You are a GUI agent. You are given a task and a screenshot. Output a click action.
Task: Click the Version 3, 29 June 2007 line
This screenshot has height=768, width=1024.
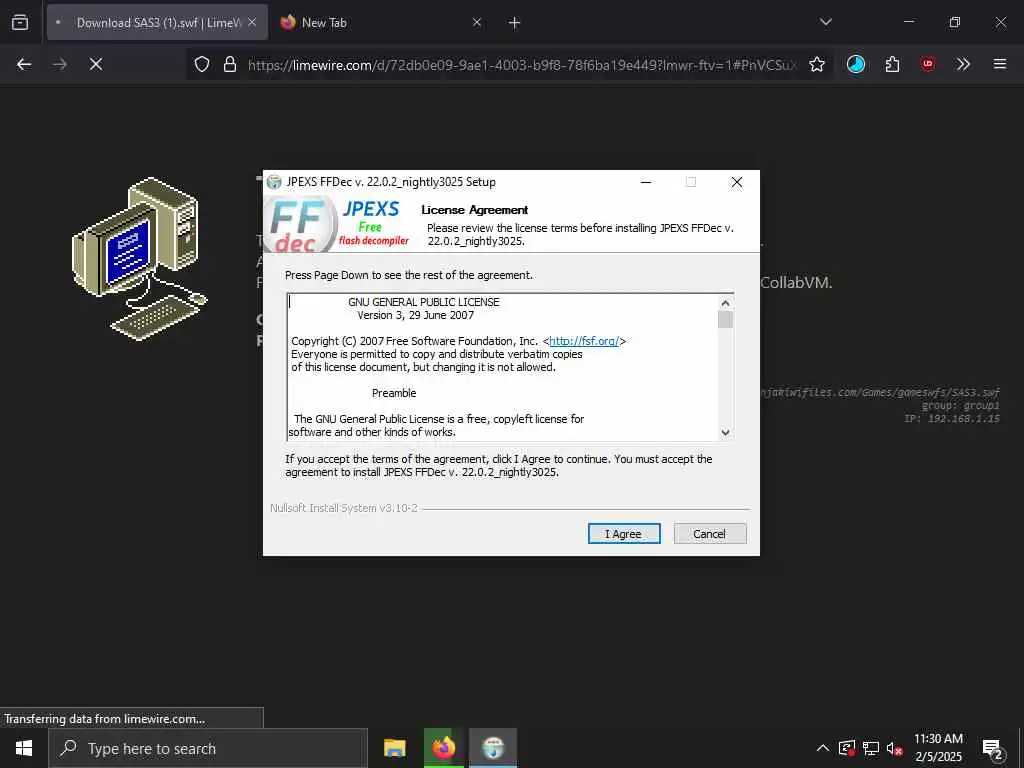pyautogui.click(x=415, y=315)
